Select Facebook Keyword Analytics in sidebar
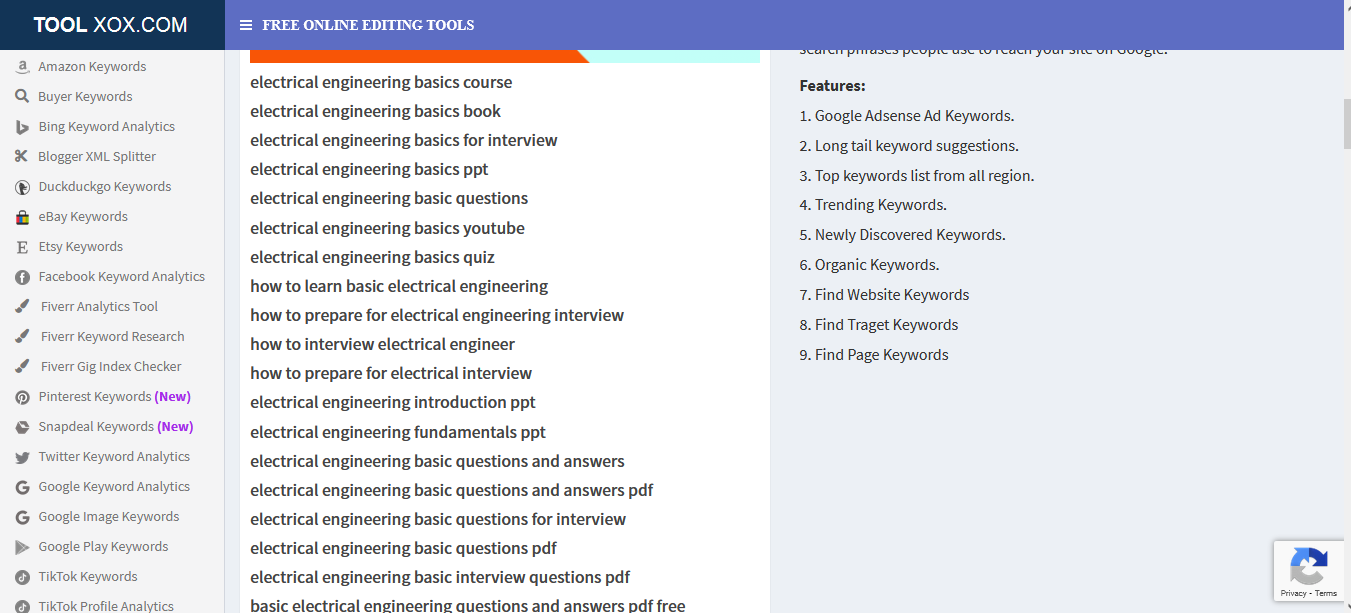 point(122,277)
